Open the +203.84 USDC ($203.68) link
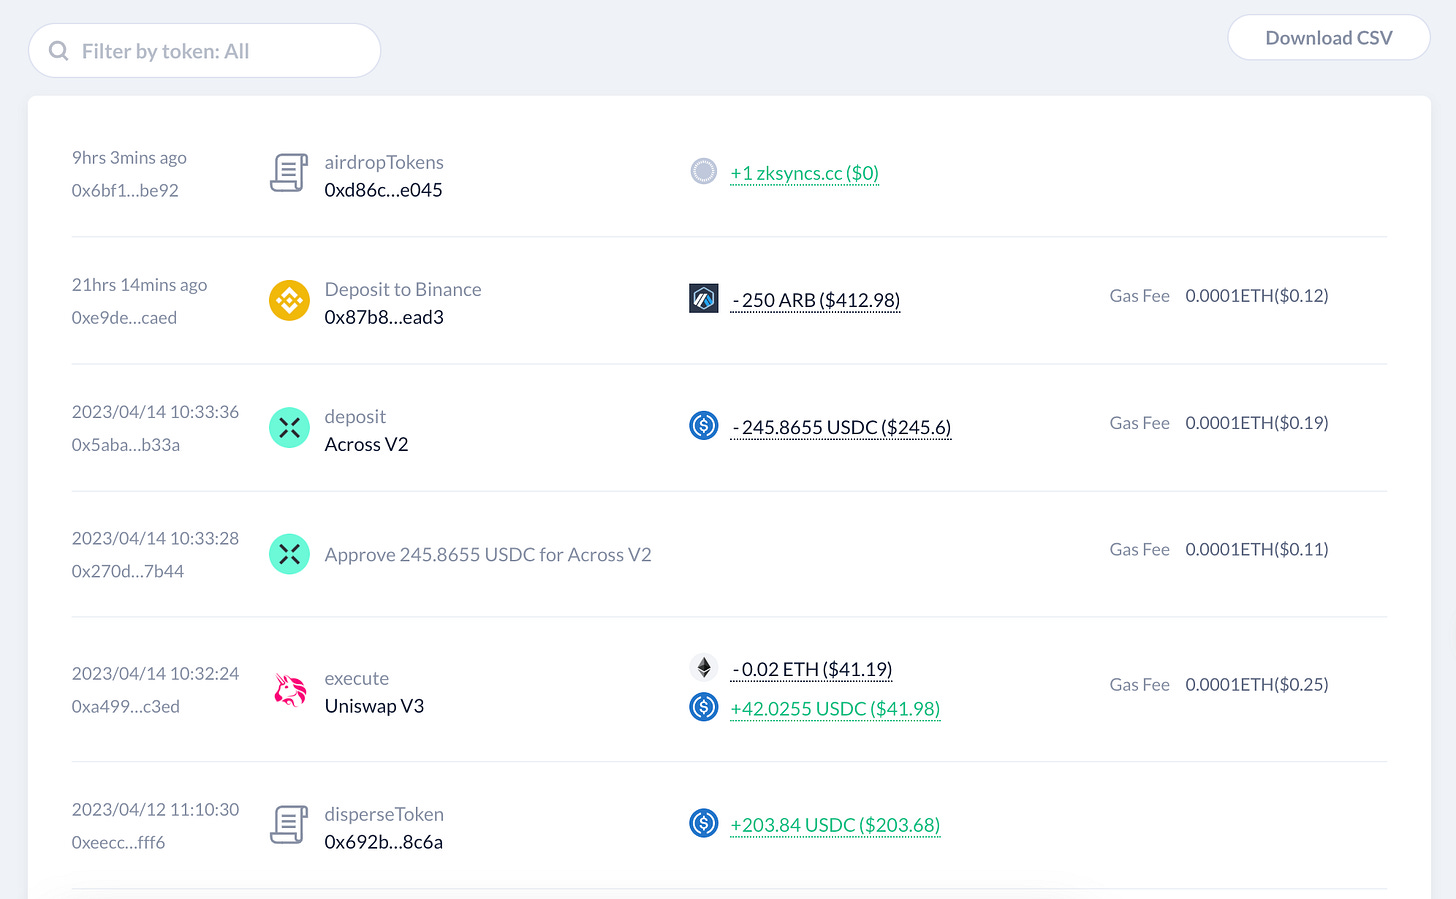This screenshot has width=1456, height=899. click(835, 825)
